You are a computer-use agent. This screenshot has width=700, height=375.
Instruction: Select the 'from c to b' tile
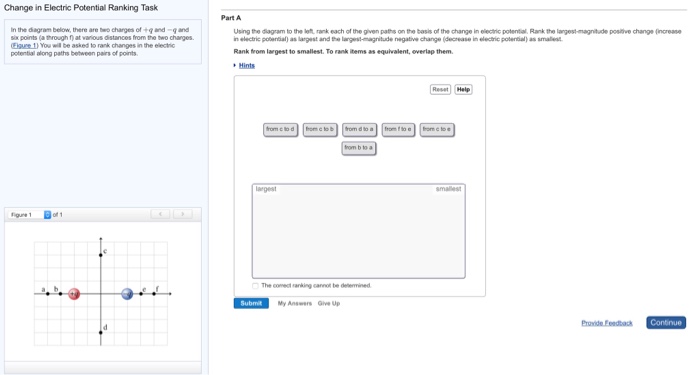click(x=320, y=129)
